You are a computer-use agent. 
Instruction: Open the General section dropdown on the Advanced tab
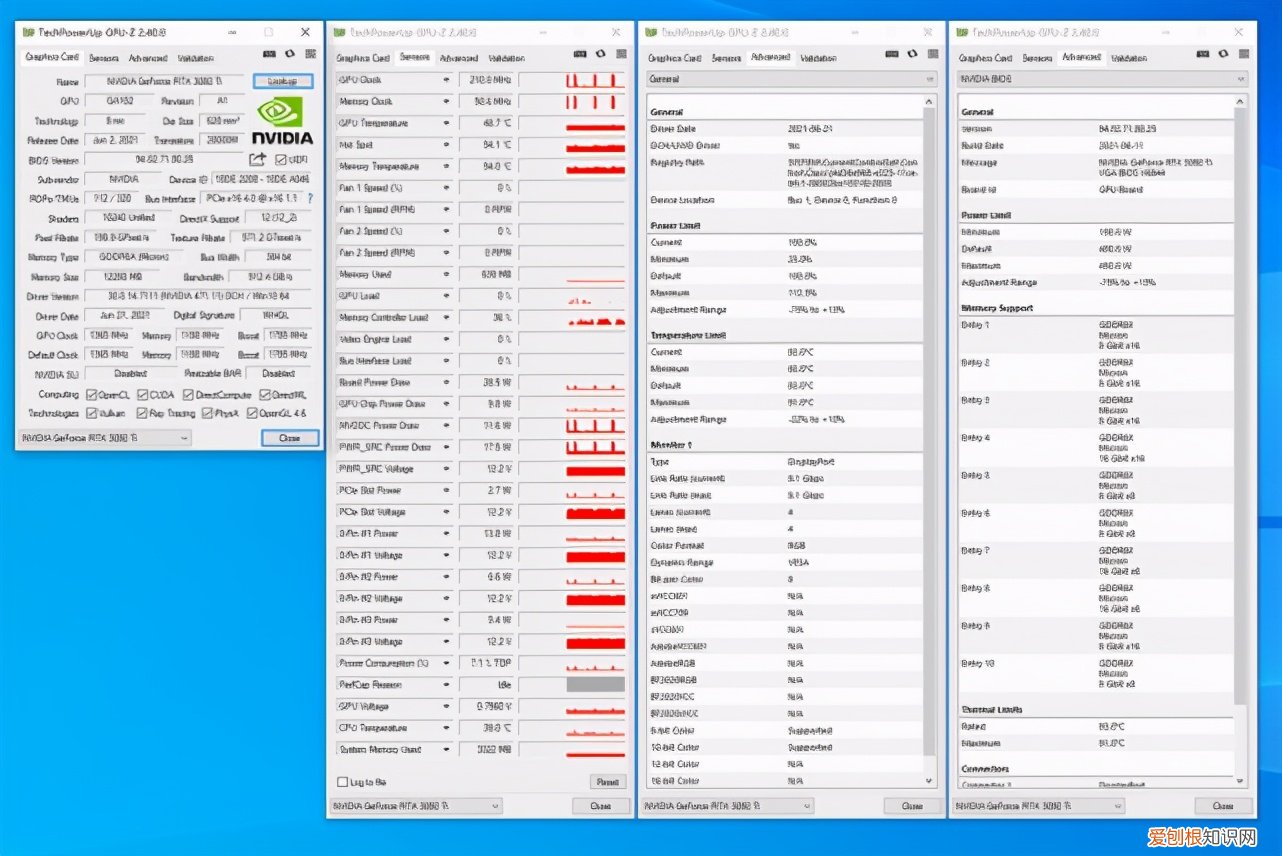[930, 79]
